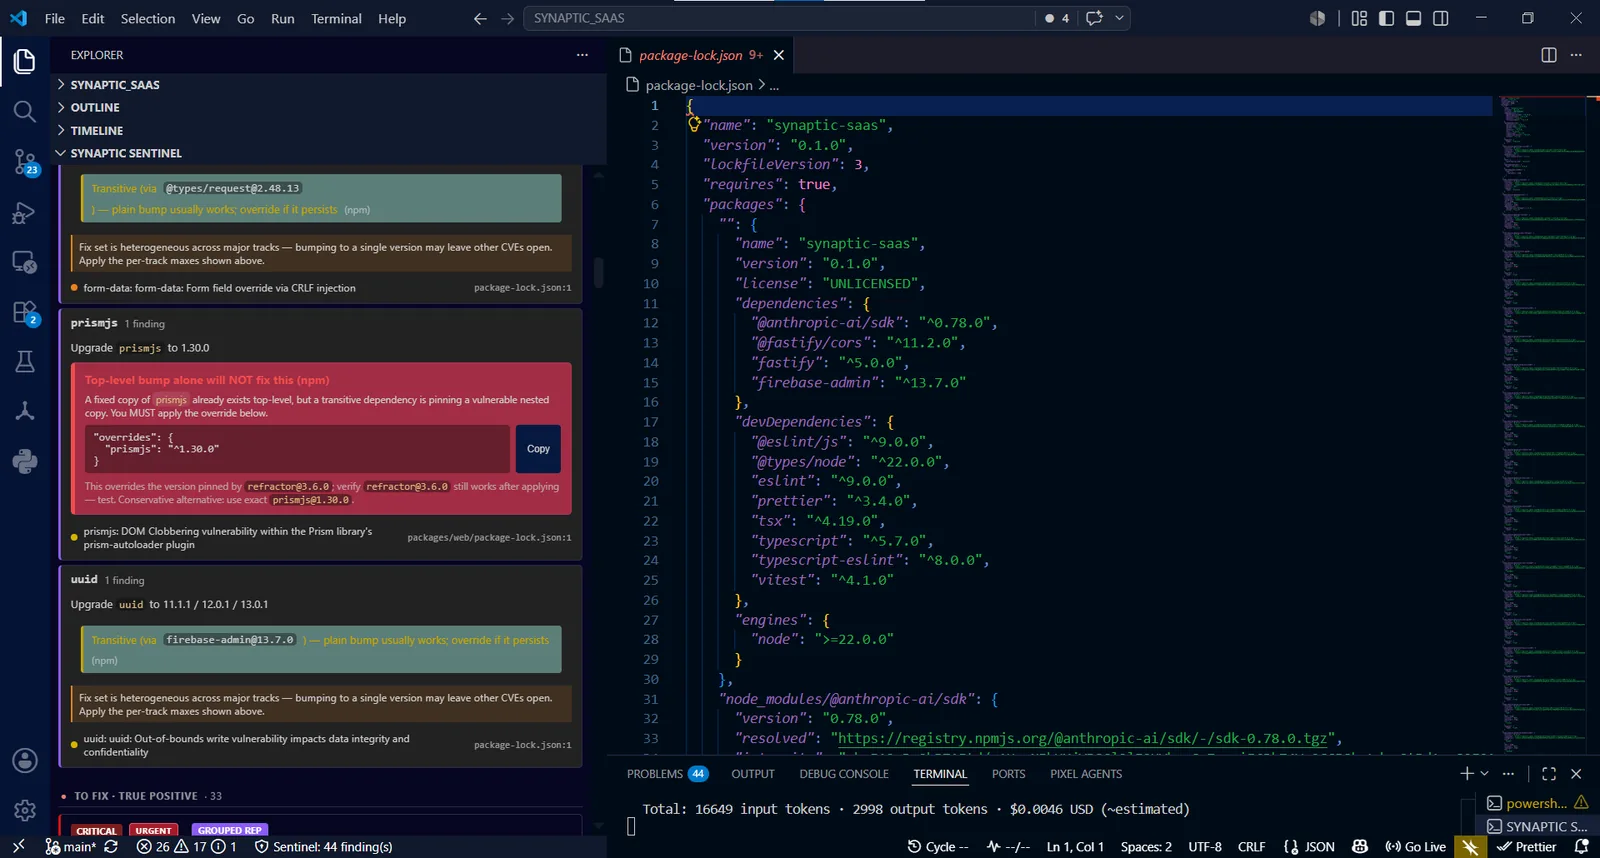
Task: Open Source Control view with 23 badge
Action: pyautogui.click(x=25, y=162)
